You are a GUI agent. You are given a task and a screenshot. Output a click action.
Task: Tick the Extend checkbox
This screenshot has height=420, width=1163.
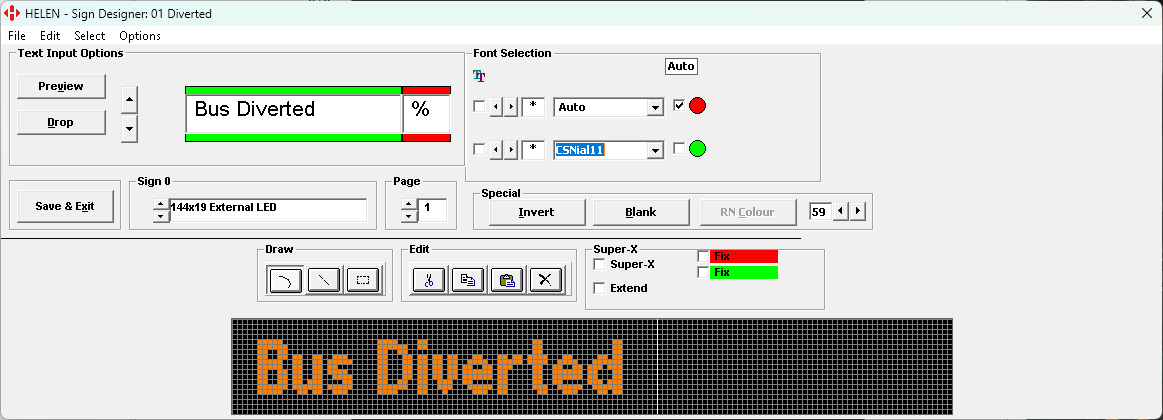(599, 288)
